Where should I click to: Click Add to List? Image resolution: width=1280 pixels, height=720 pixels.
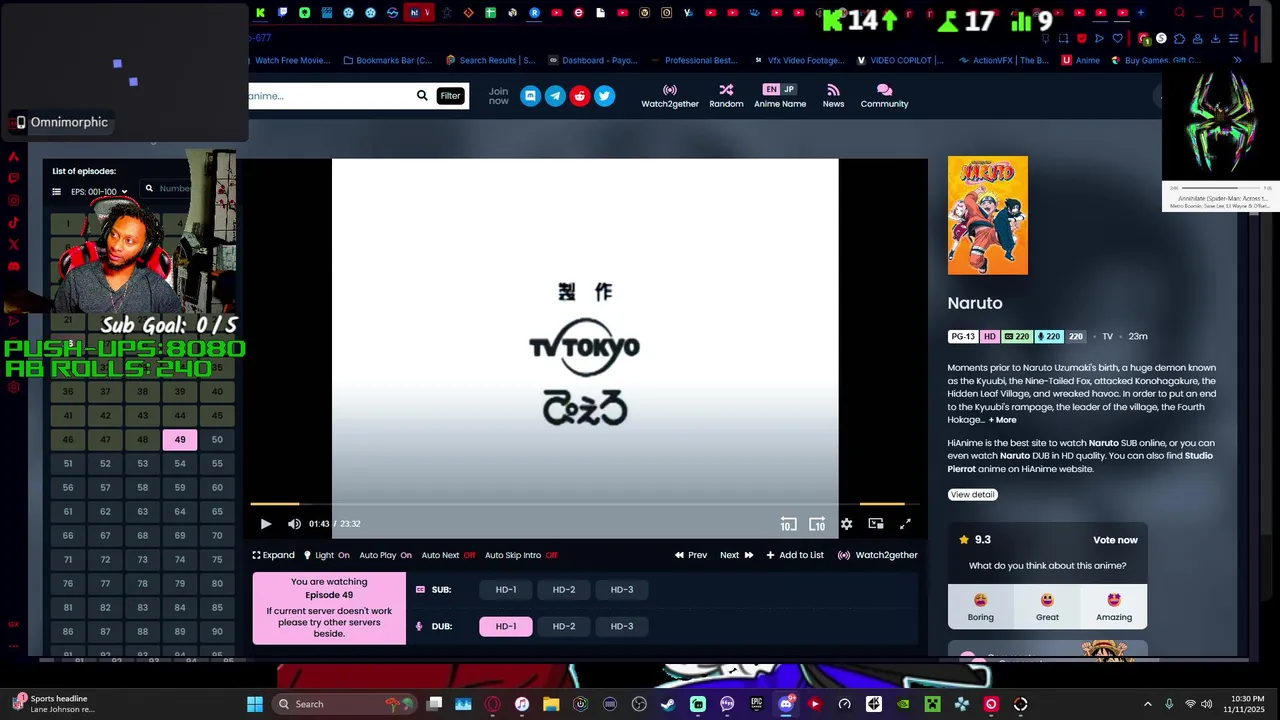(795, 555)
